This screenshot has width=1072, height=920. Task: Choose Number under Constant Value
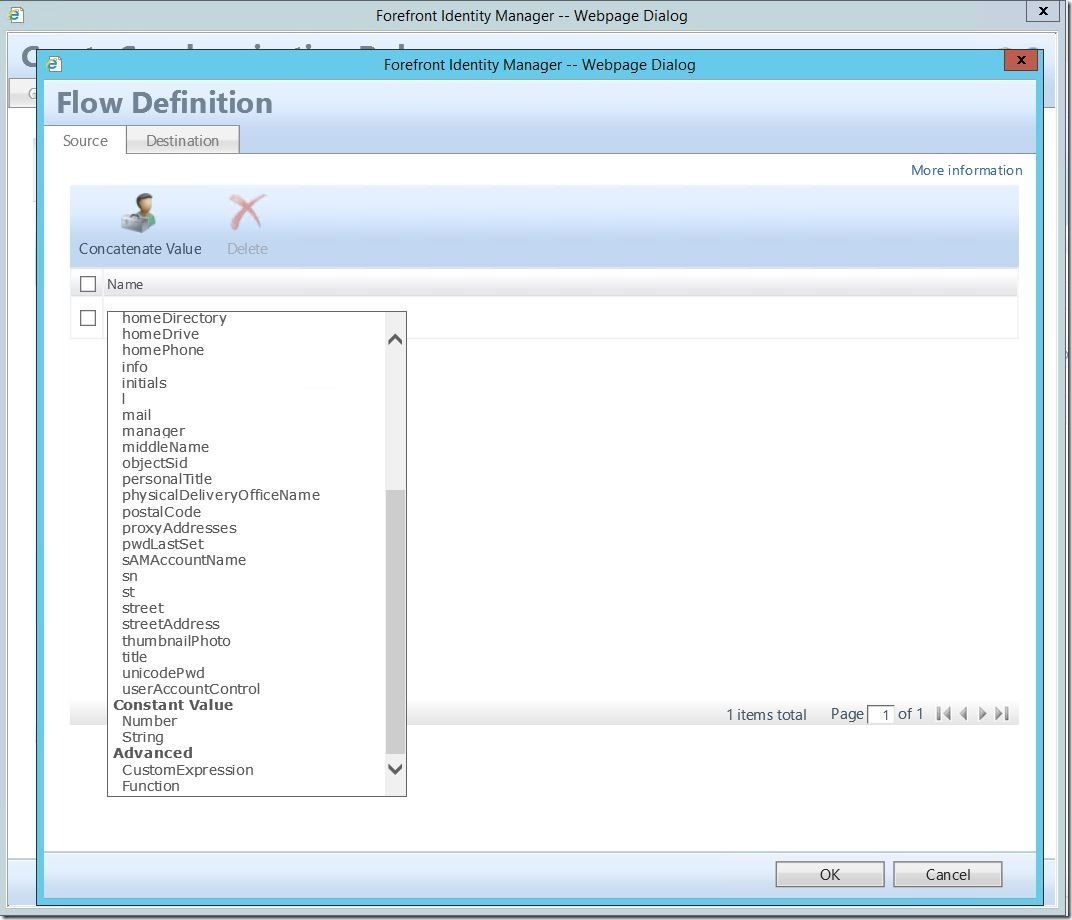(x=149, y=721)
